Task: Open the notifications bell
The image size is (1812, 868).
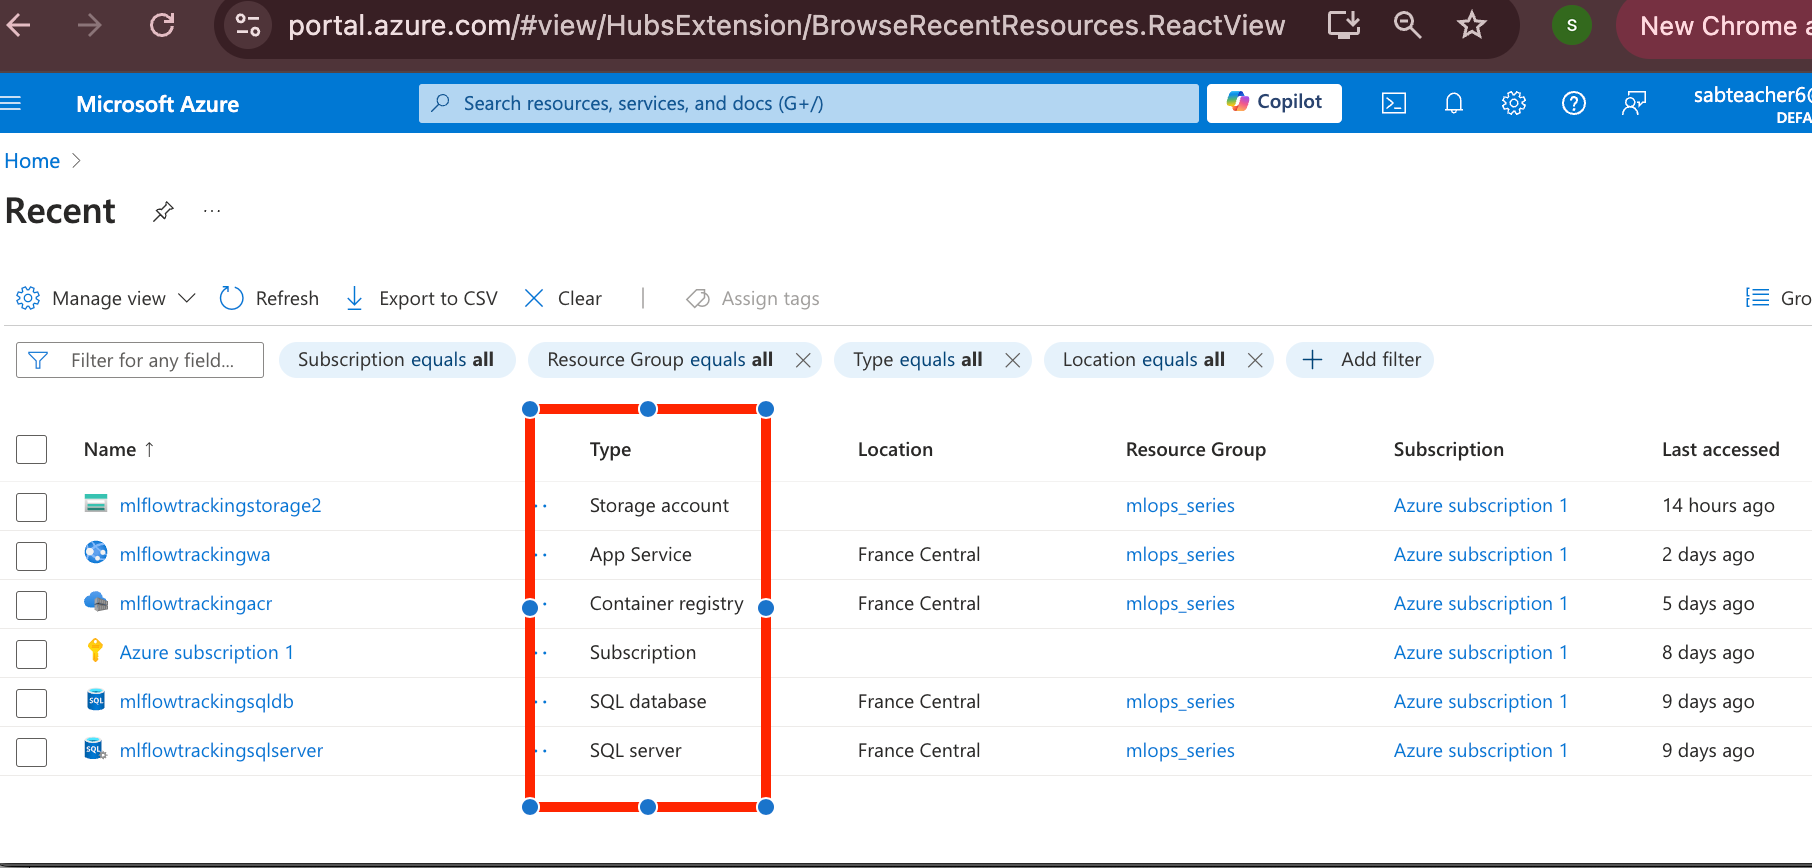Action: coord(1453,103)
